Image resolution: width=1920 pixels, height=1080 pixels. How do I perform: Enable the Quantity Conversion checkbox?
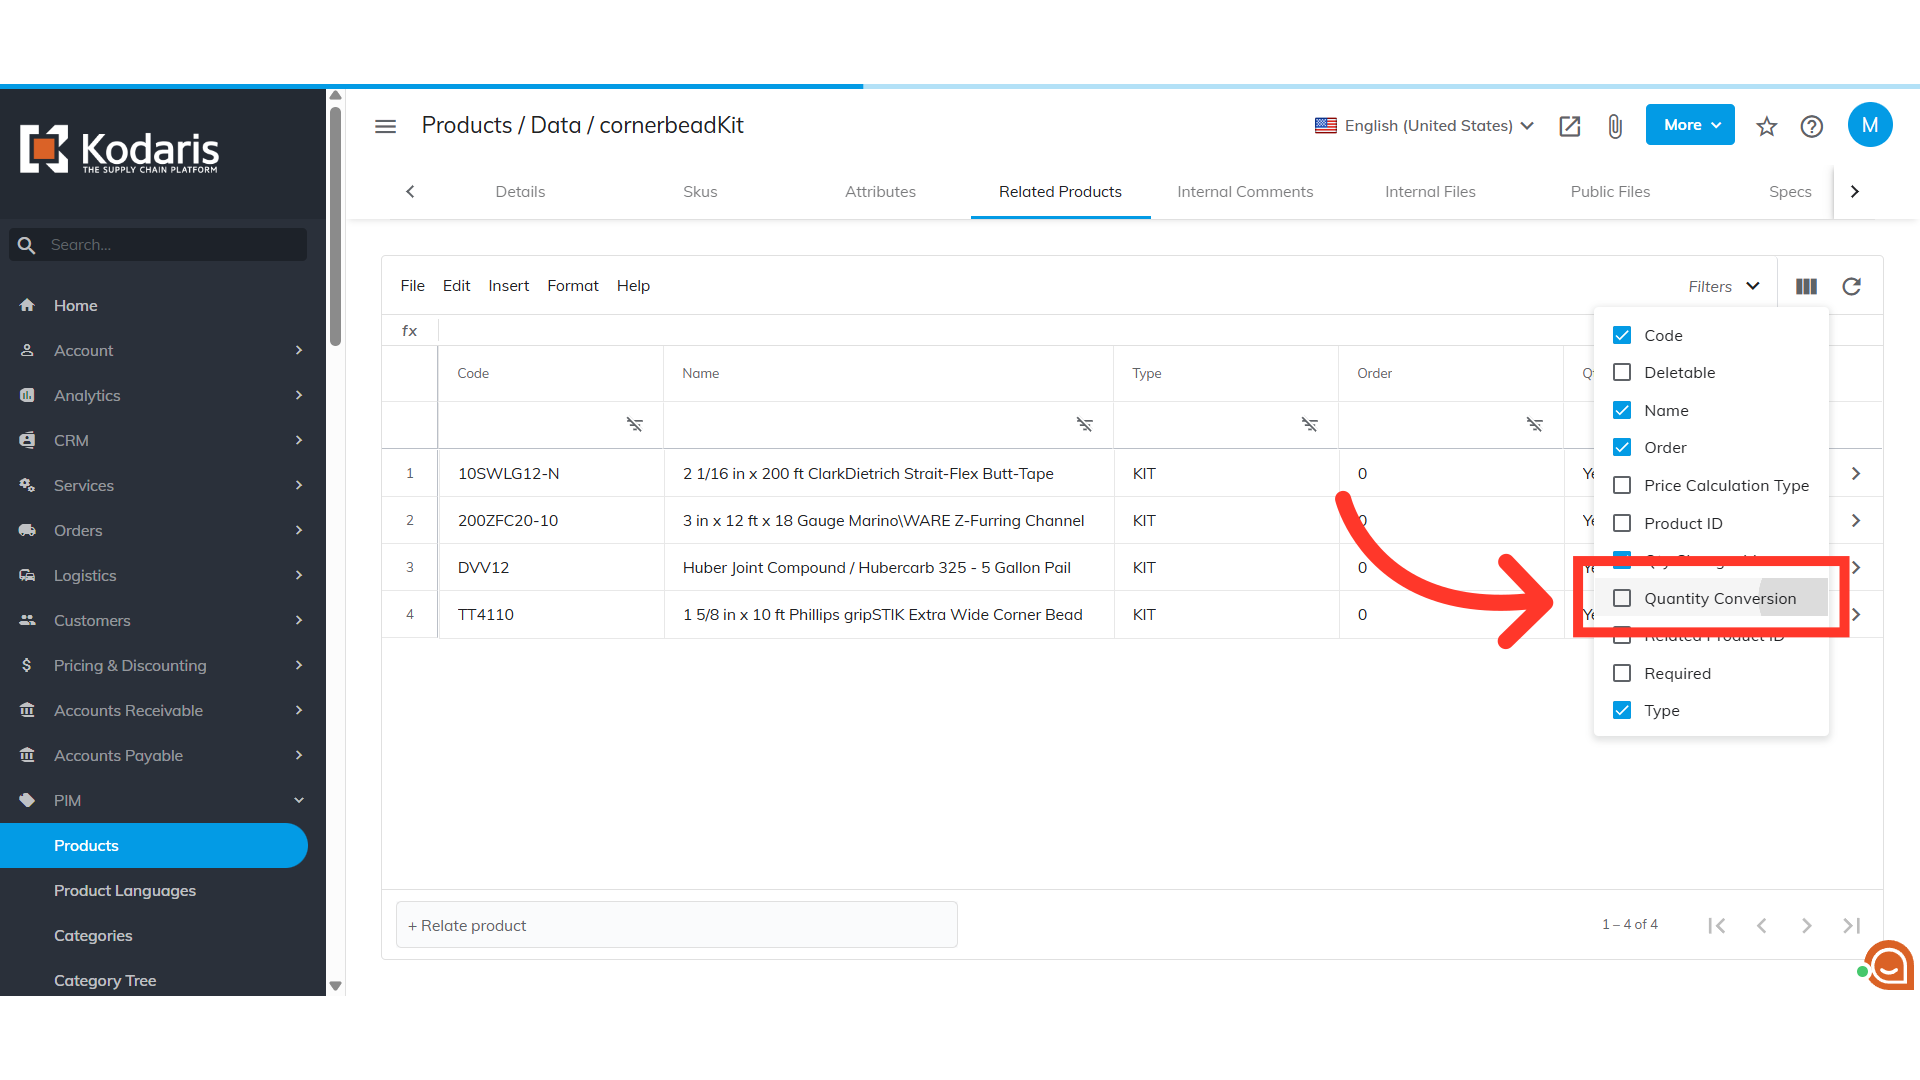click(x=1622, y=598)
